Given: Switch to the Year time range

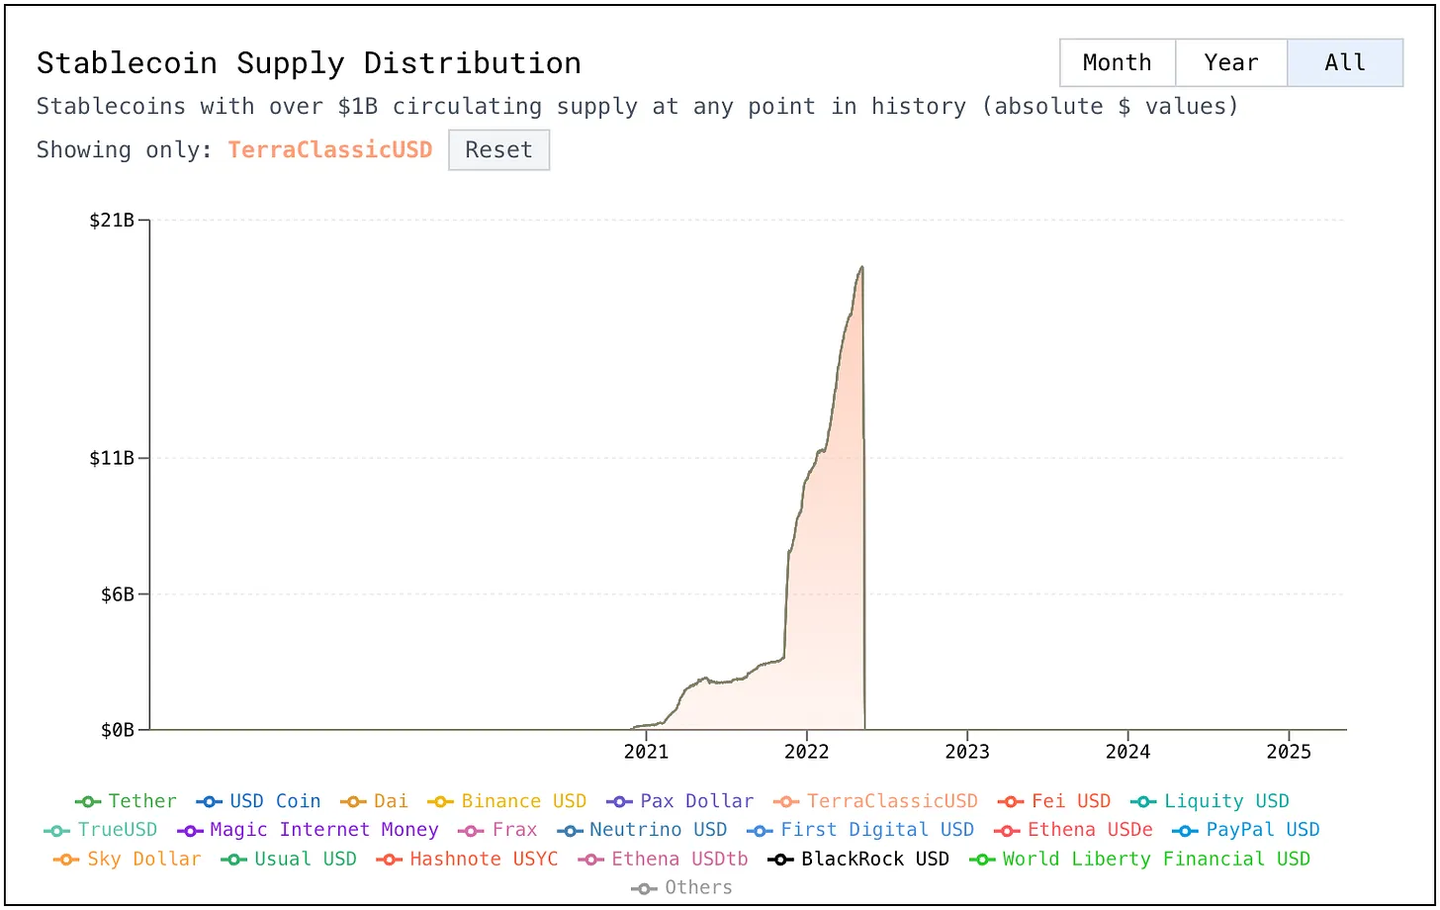Looking at the screenshot, I should [1231, 63].
